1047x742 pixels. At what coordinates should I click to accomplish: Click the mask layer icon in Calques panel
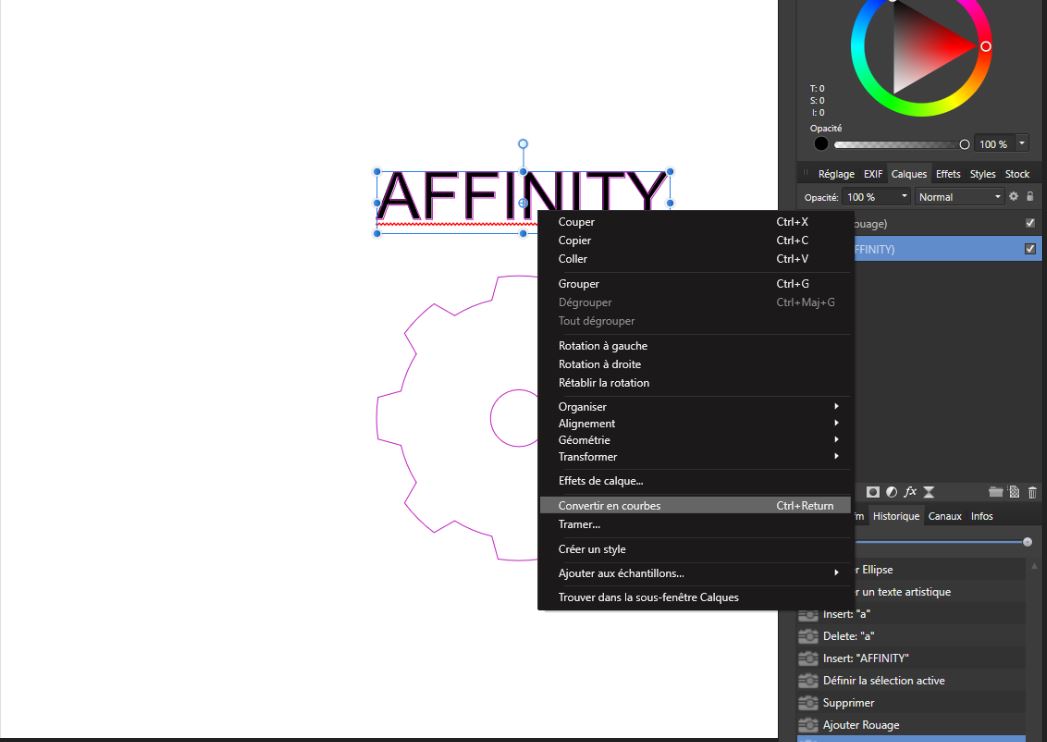point(873,492)
